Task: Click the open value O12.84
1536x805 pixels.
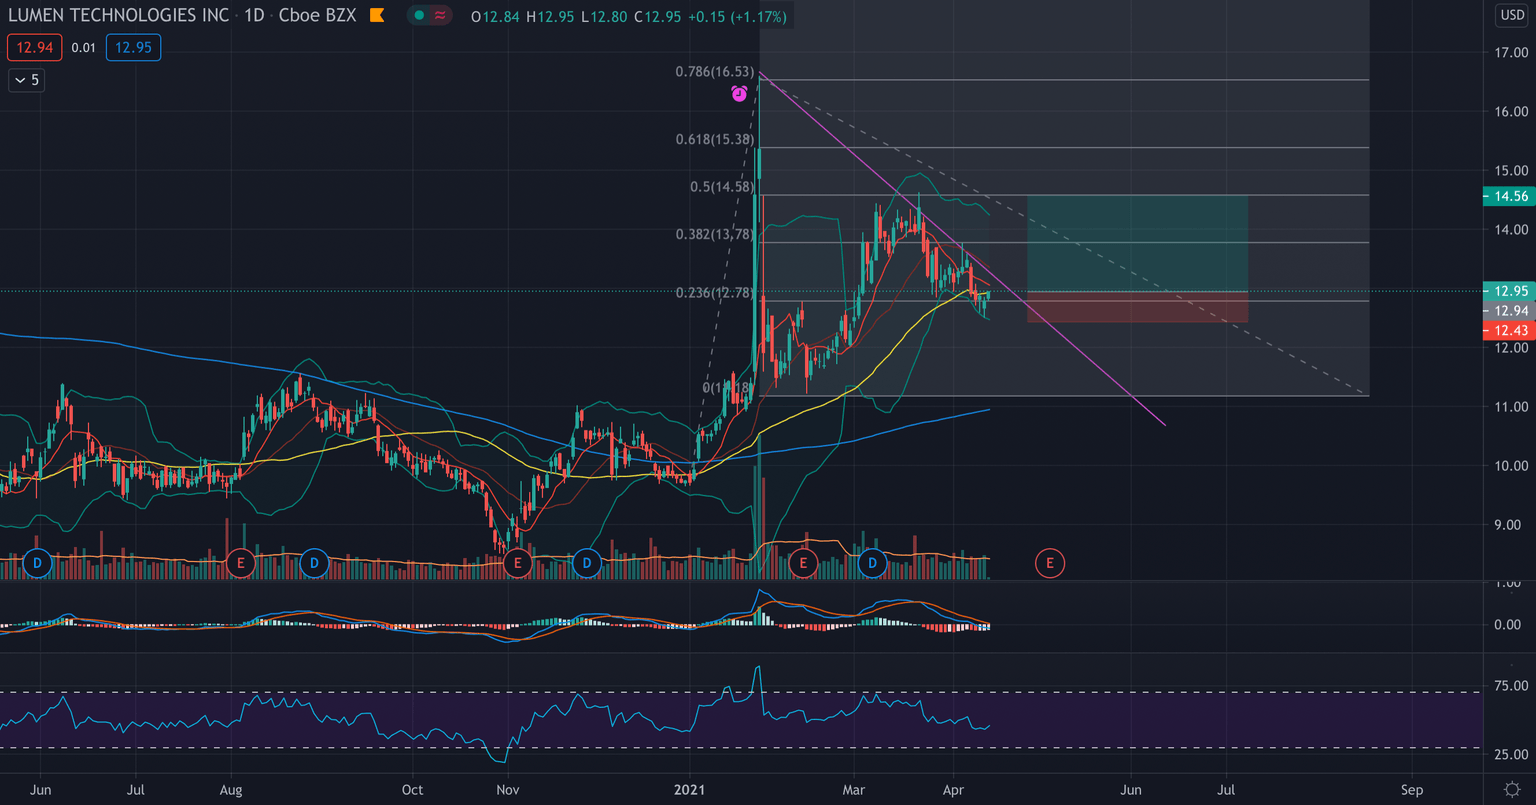Action: pyautogui.click(x=496, y=17)
